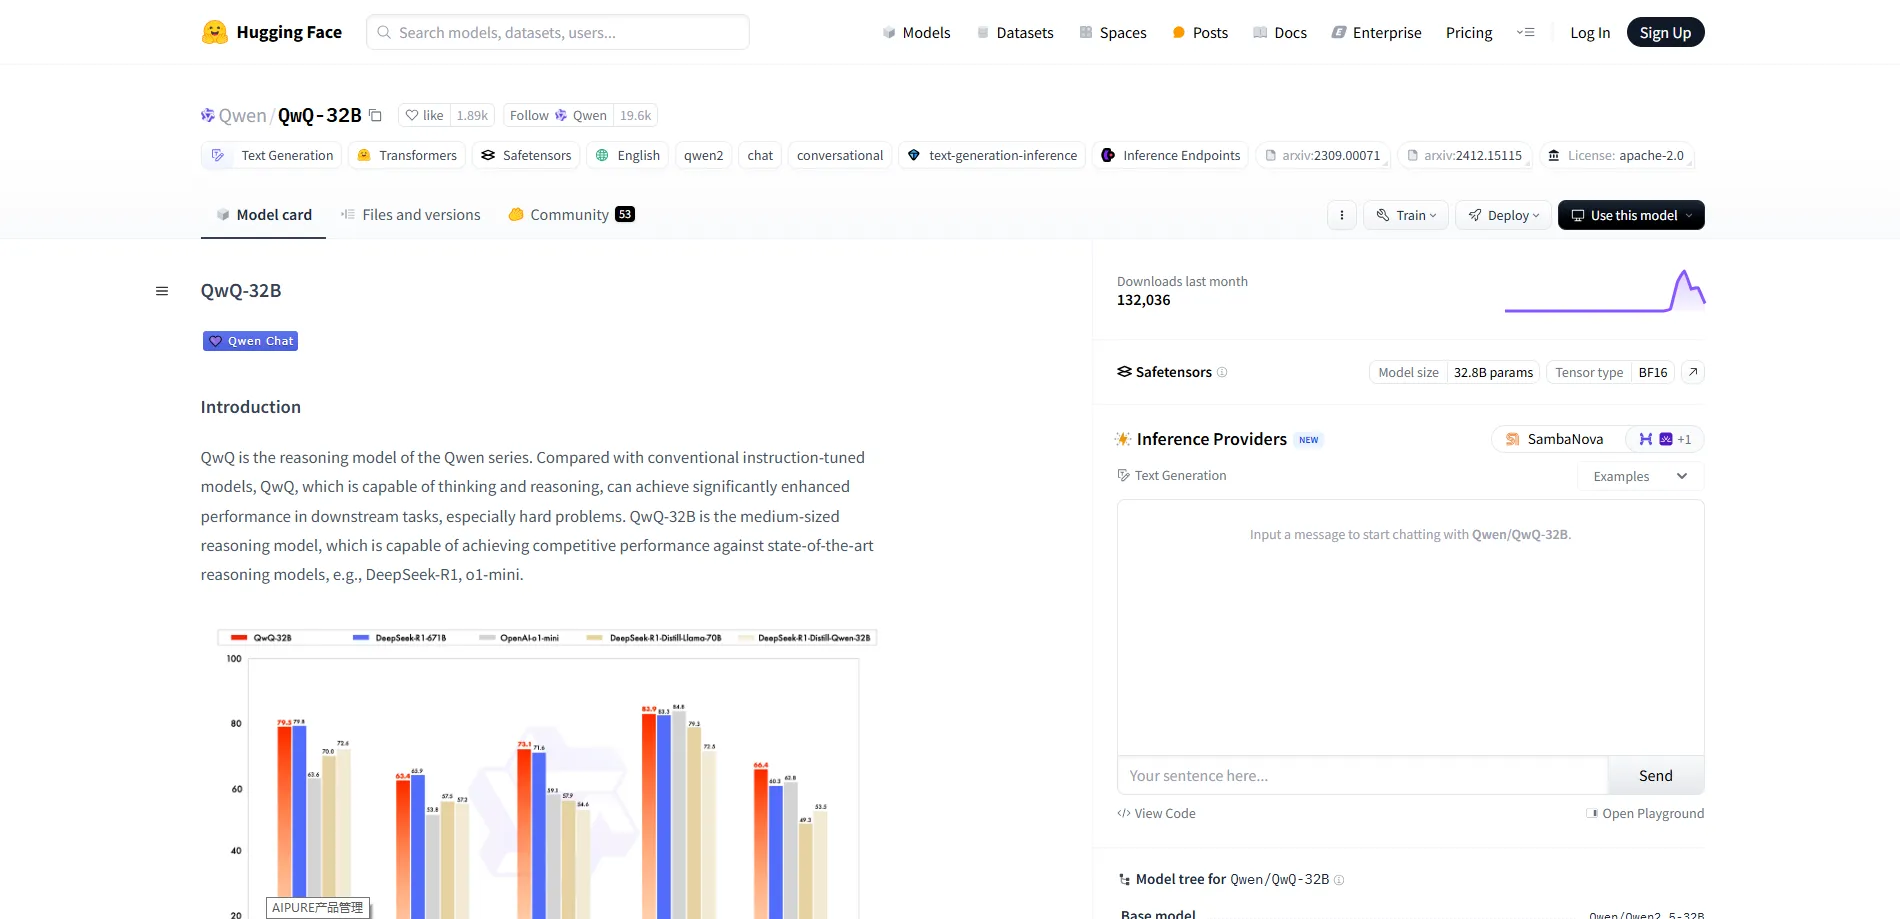Open the View Code link
This screenshot has height=919, width=1900.
1156,814
